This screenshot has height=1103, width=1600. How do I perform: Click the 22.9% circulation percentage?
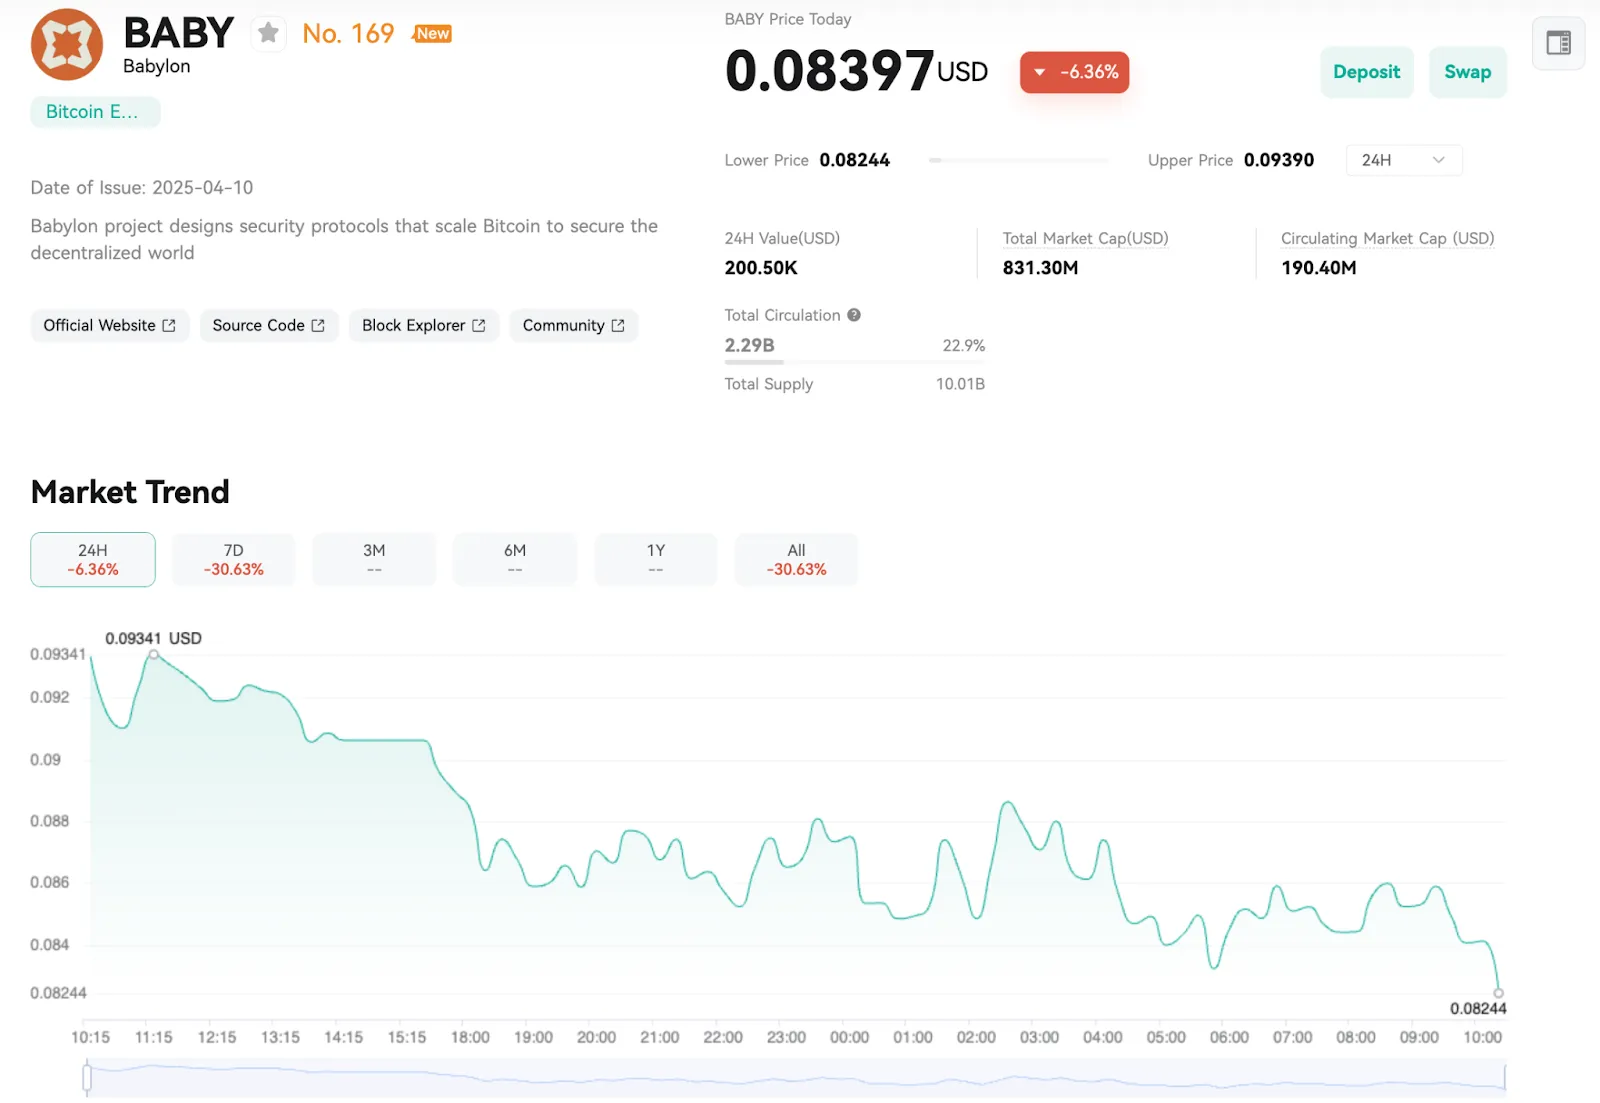pyautogui.click(x=963, y=346)
